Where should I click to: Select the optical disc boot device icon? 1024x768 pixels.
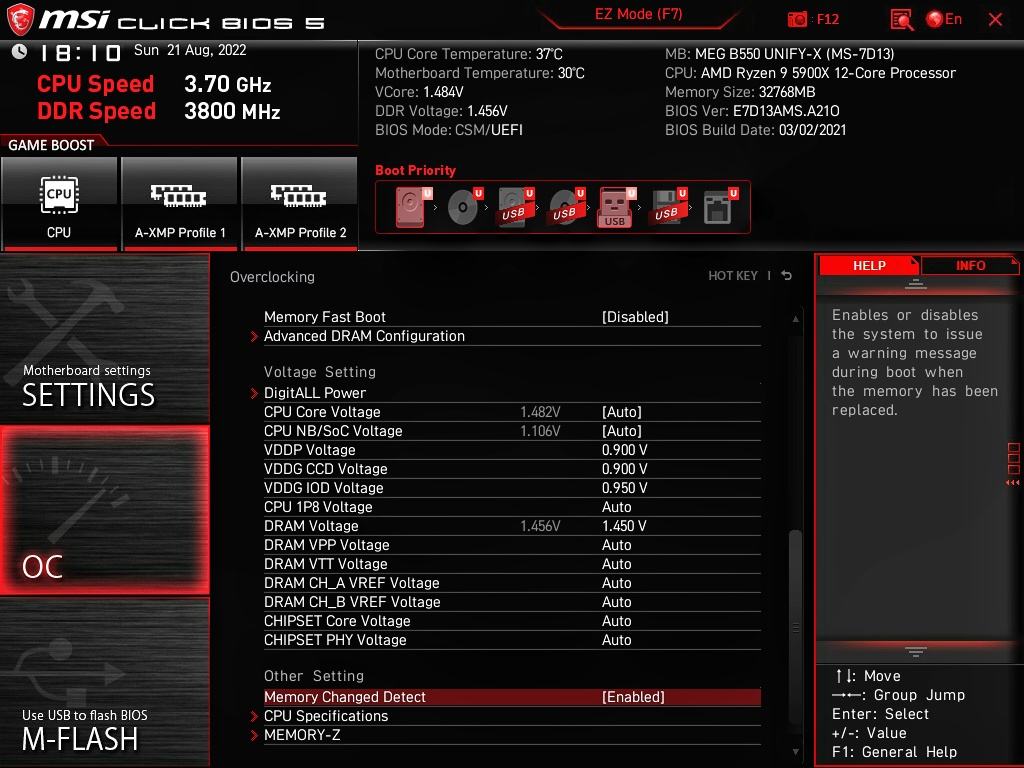465,207
